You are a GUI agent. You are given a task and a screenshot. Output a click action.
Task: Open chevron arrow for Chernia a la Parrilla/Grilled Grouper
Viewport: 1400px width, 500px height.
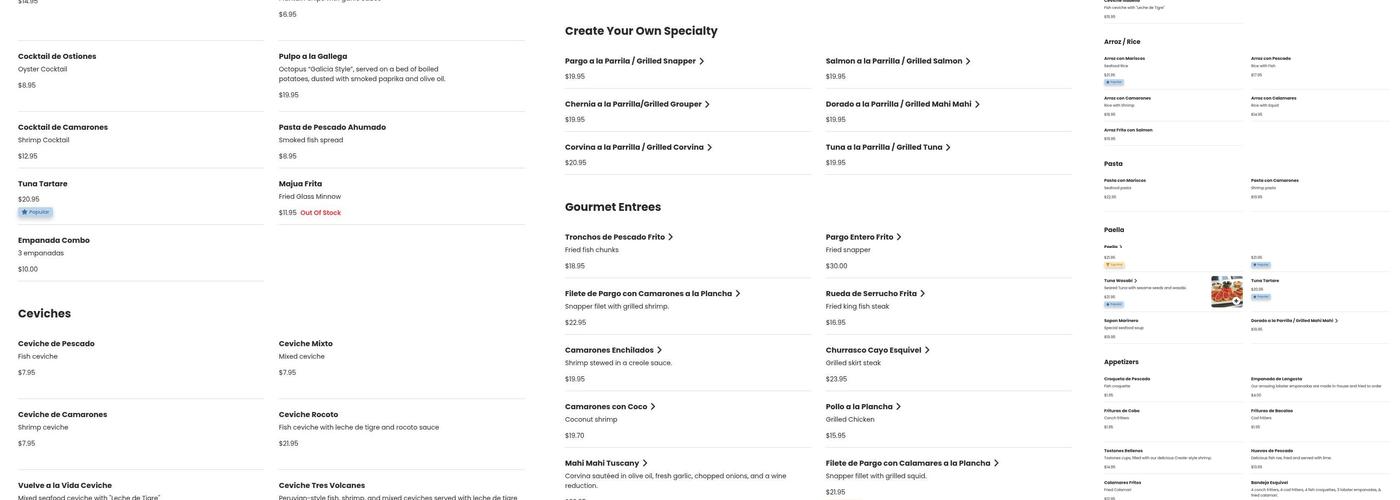(x=707, y=104)
